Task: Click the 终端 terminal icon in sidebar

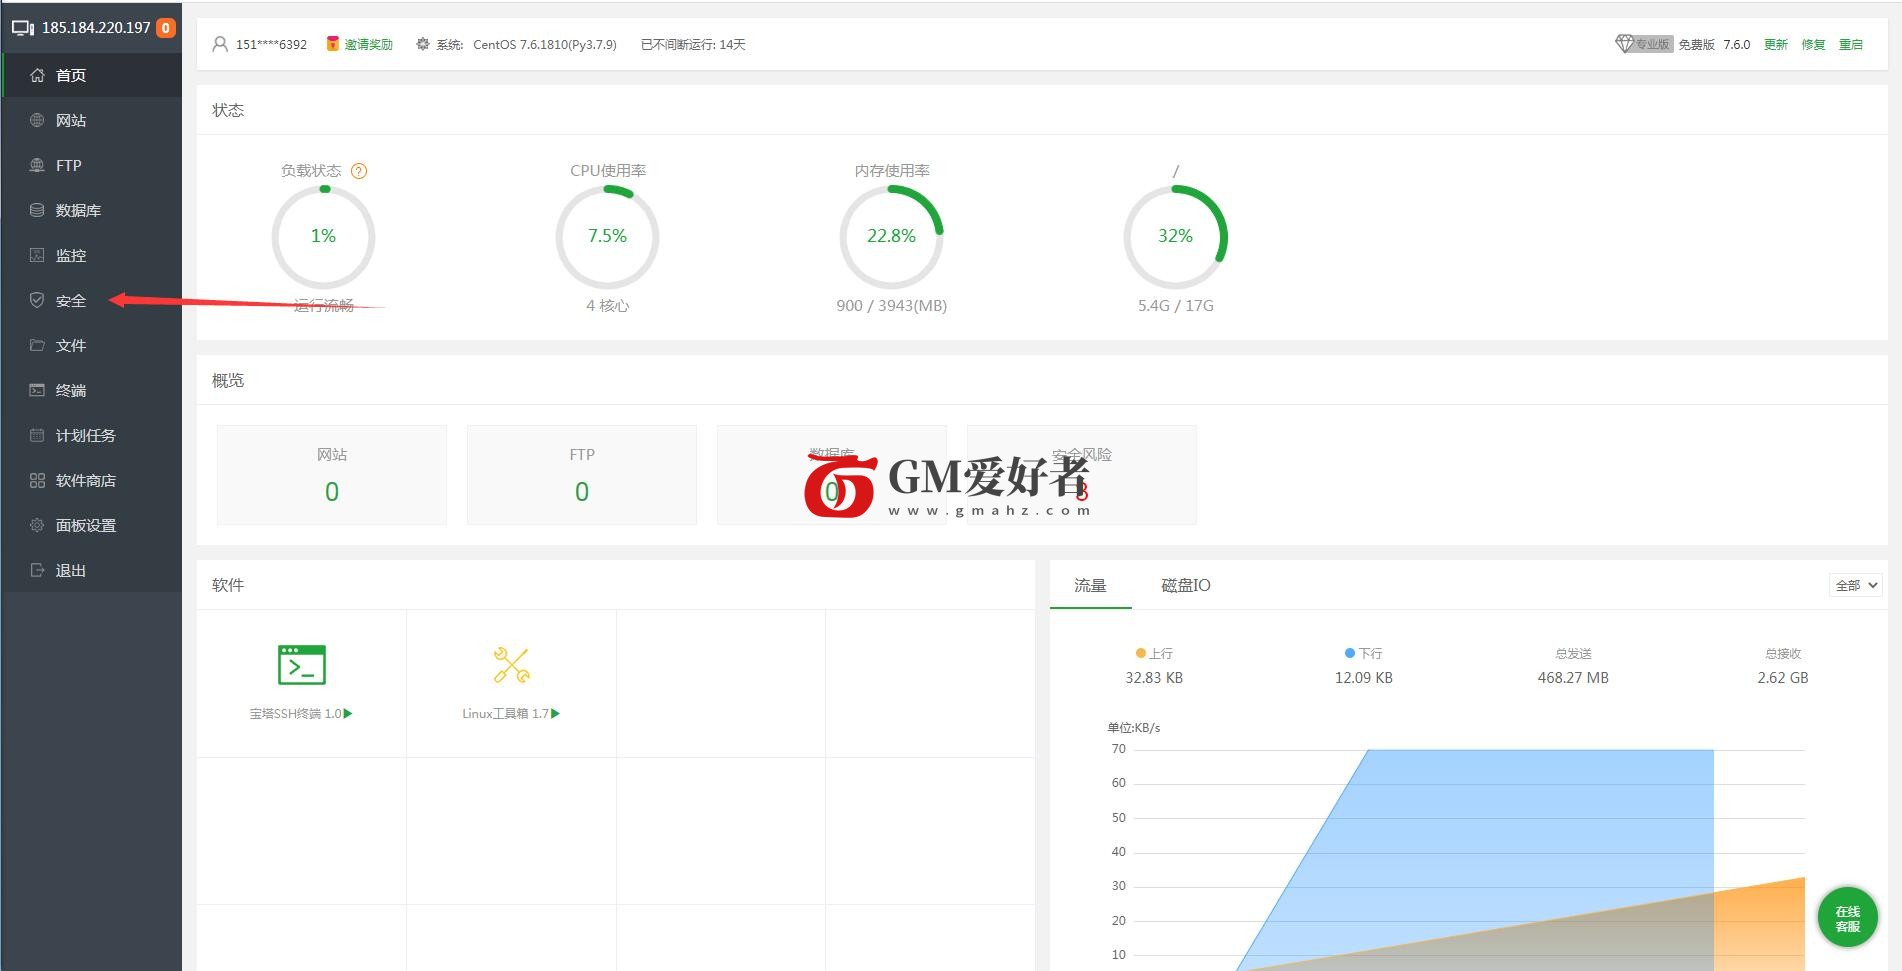Action: click(37, 390)
